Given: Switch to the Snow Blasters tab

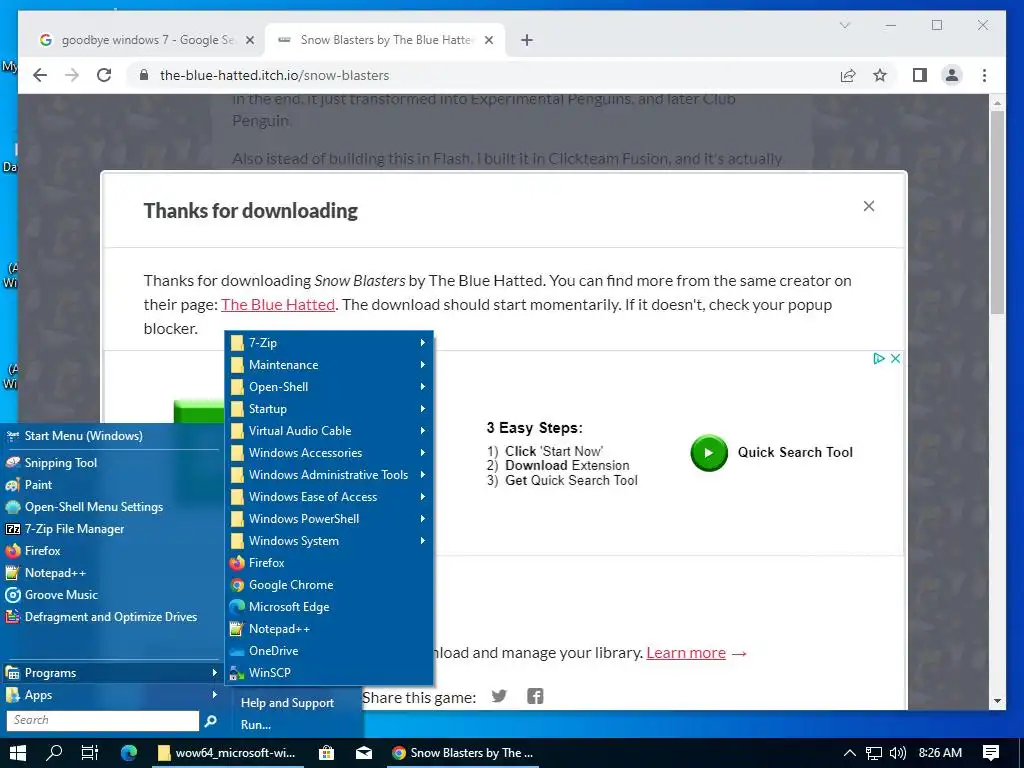Looking at the screenshot, I should pyautogui.click(x=385, y=40).
